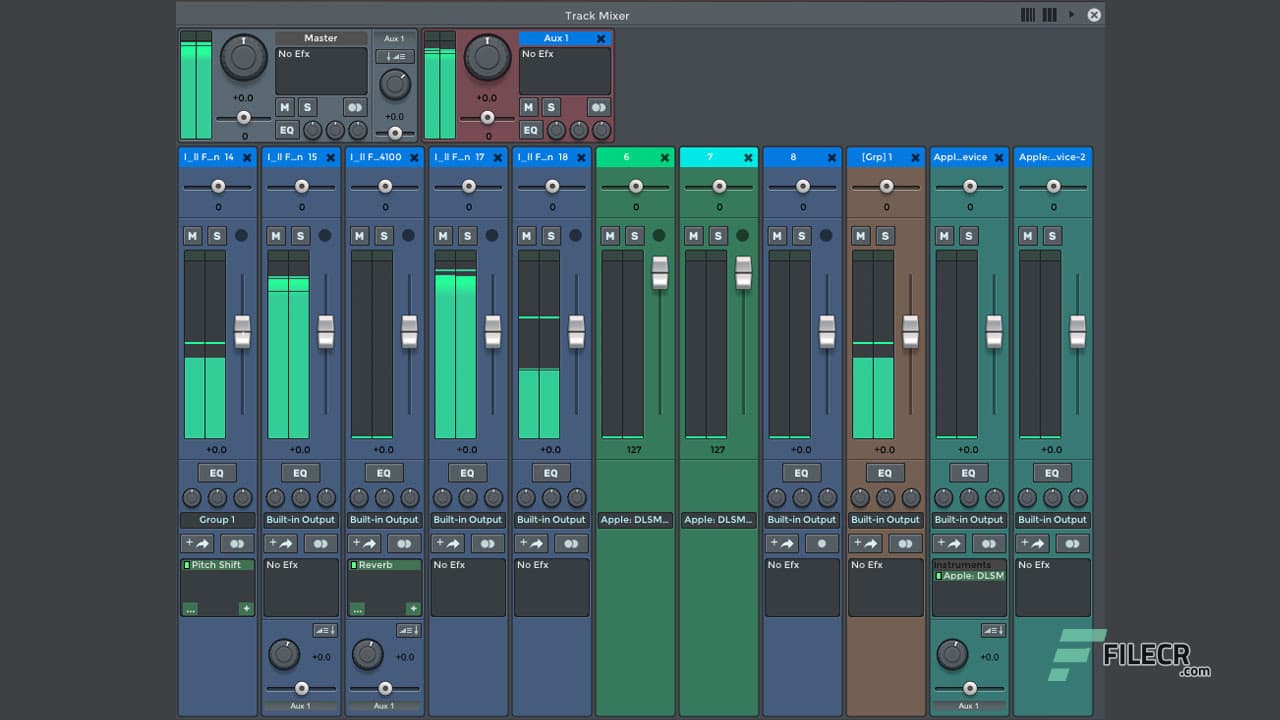The height and width of the screenshot is (720, 1280).
Task: Click the Master pan slider handle
Action: [243, 117]
